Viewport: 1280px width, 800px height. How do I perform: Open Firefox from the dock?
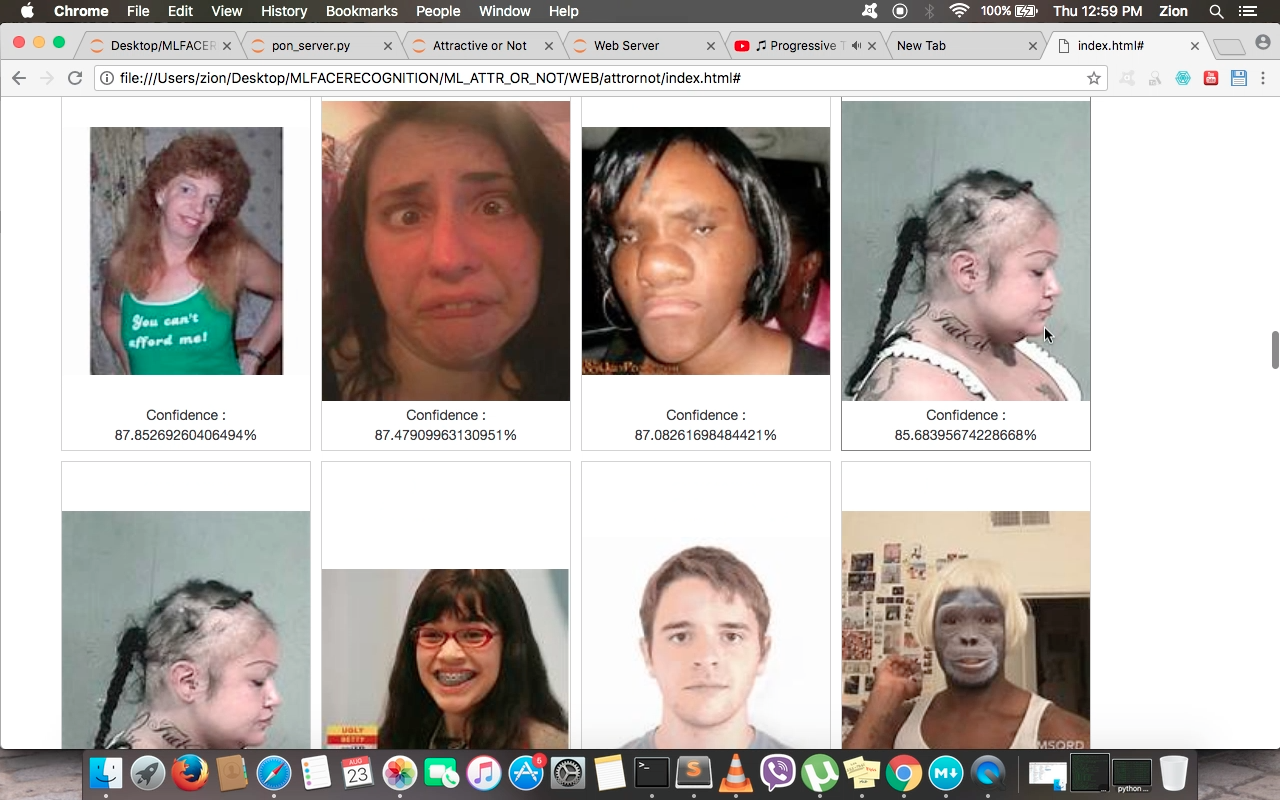(189, 773)
